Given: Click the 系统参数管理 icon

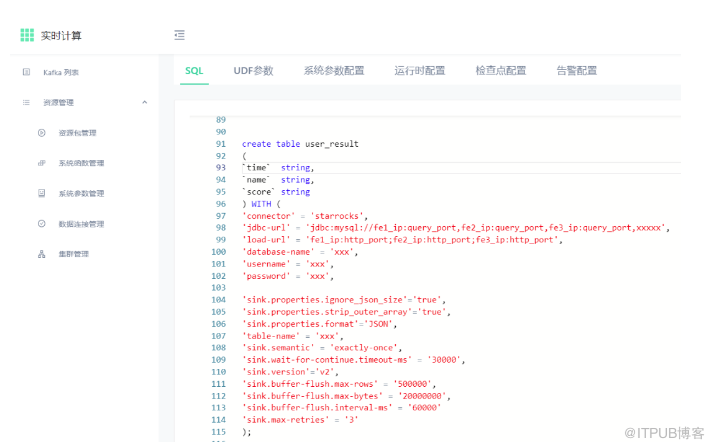Looking at the screenshot, I should click(x=41, y=193).
